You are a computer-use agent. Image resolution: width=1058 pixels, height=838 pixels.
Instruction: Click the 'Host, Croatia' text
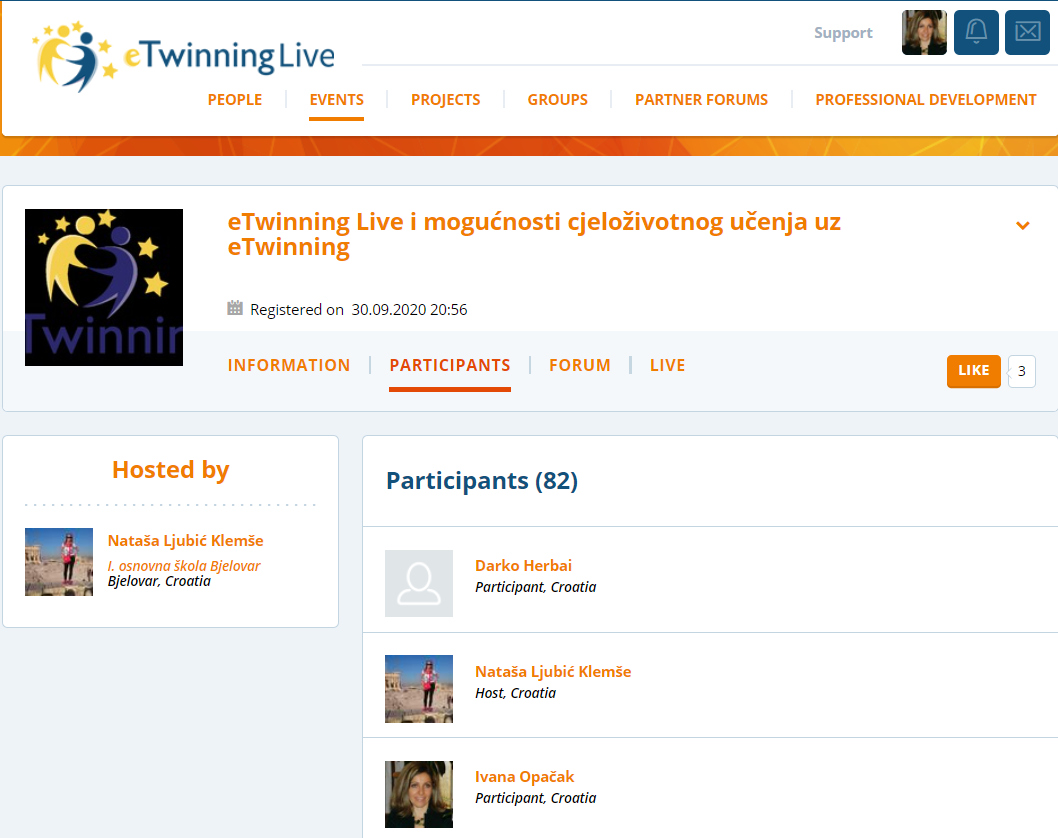516,693
